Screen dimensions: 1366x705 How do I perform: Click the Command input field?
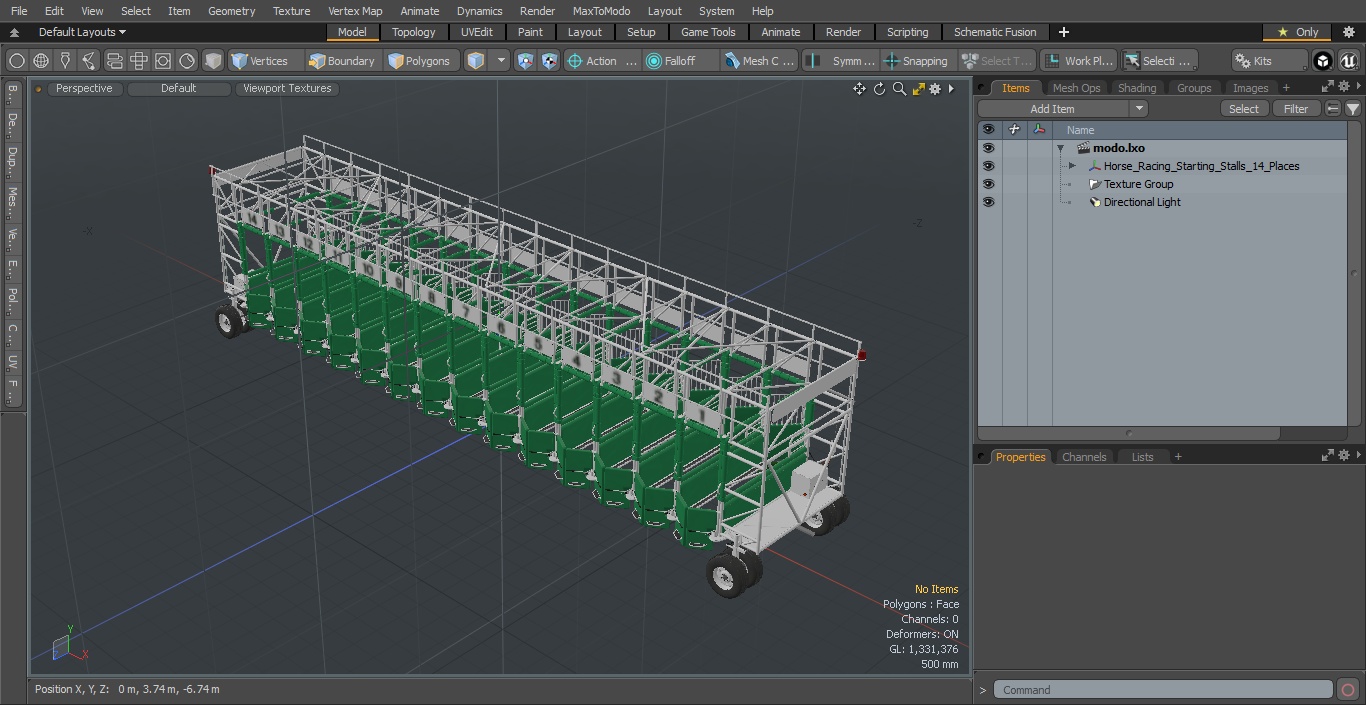click(x=1163, y=690)
